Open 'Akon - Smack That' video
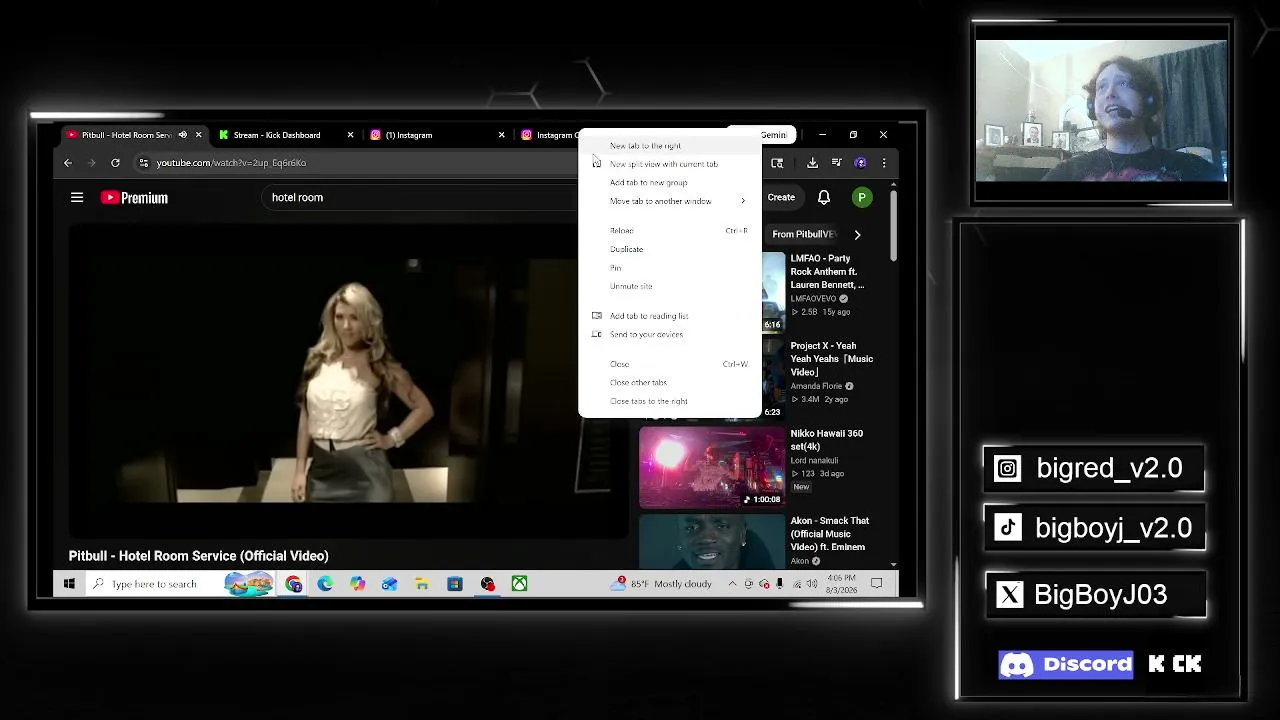Image resolution: width=1280 pixels, height=720 pixels. 829,534
